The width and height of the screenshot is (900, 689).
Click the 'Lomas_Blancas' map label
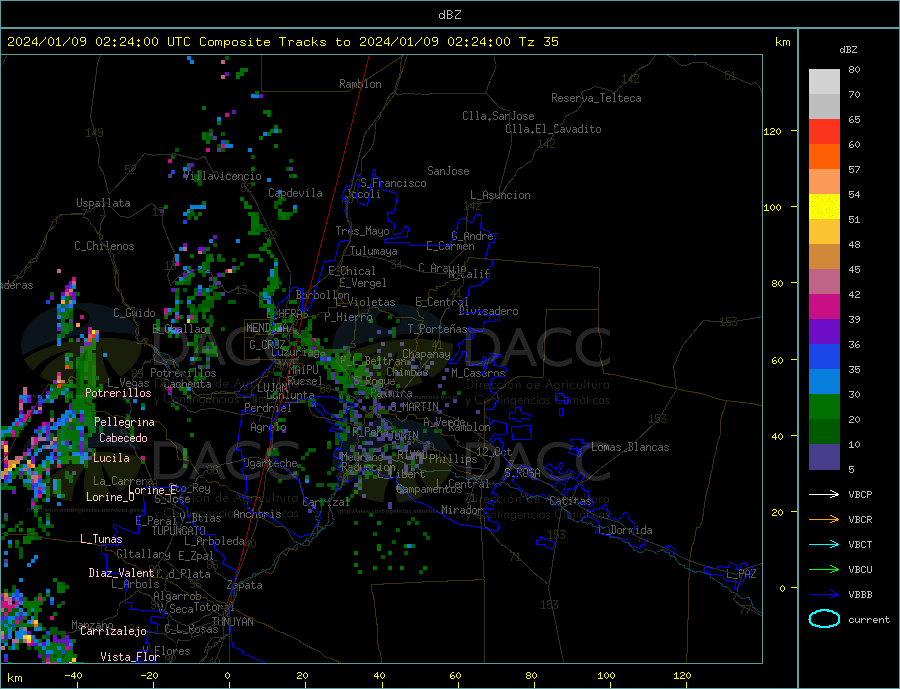click(x=630, y=447)
